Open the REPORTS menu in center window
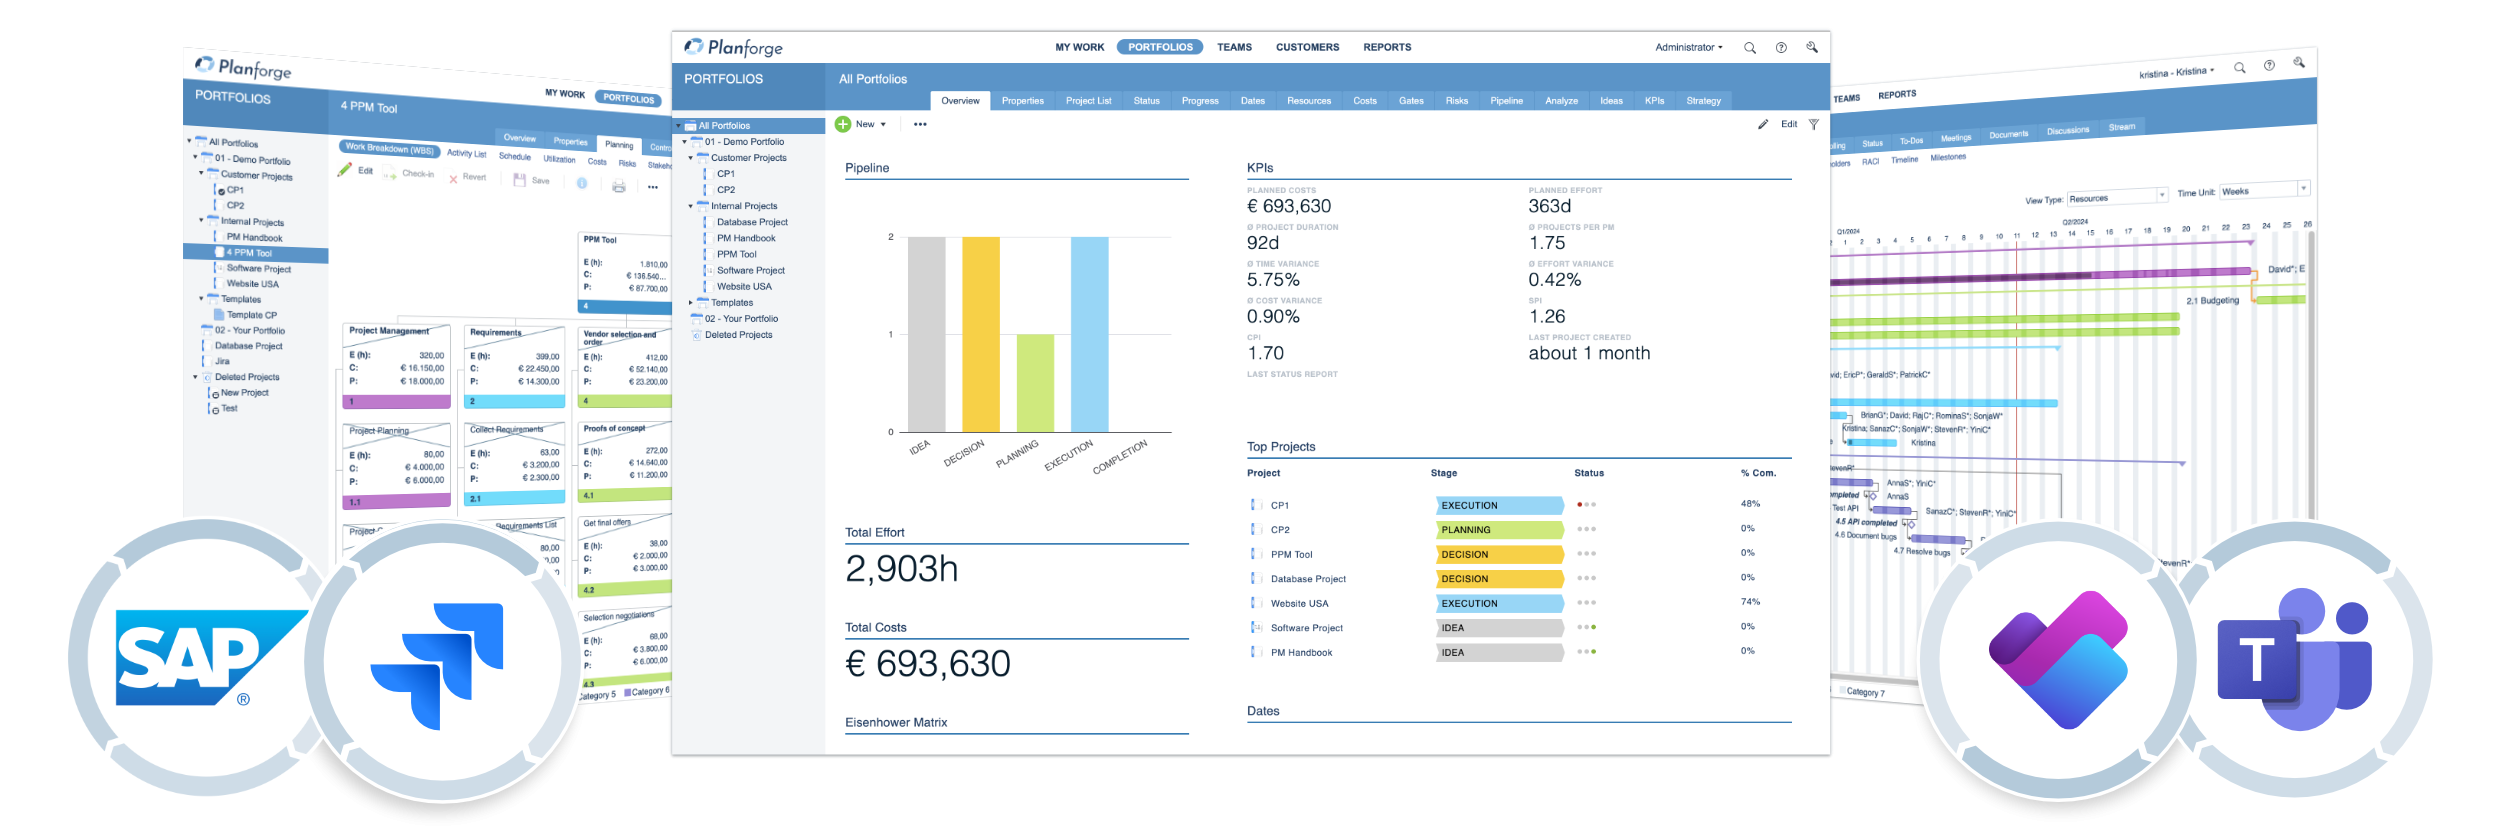Screen dimensions: 2500x833 click(1387, 48)
